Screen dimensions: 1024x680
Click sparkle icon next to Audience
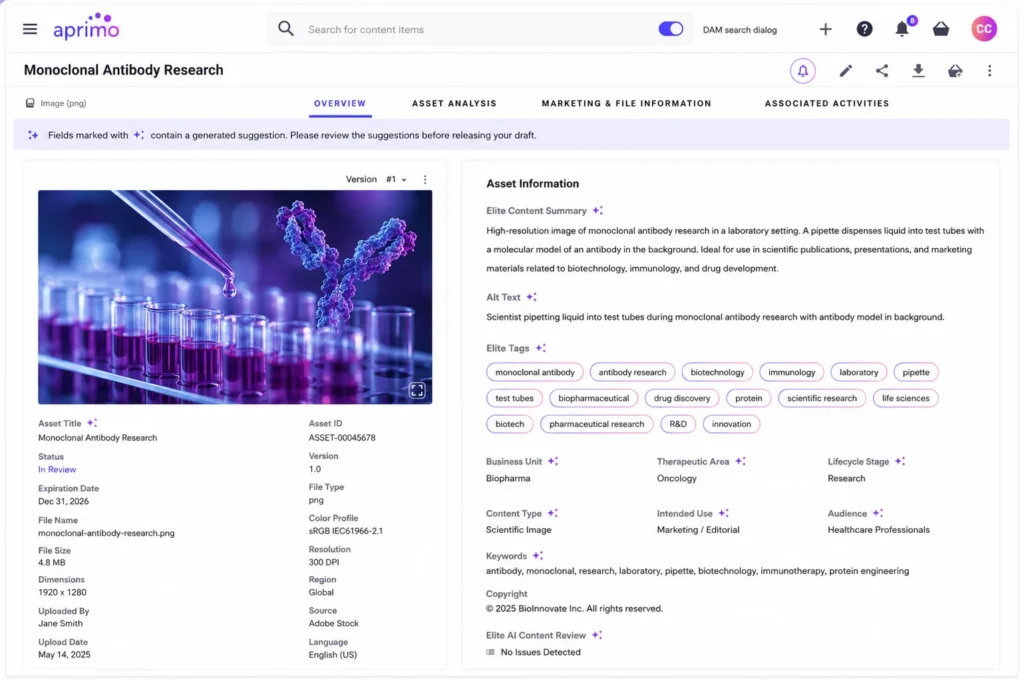878,513
